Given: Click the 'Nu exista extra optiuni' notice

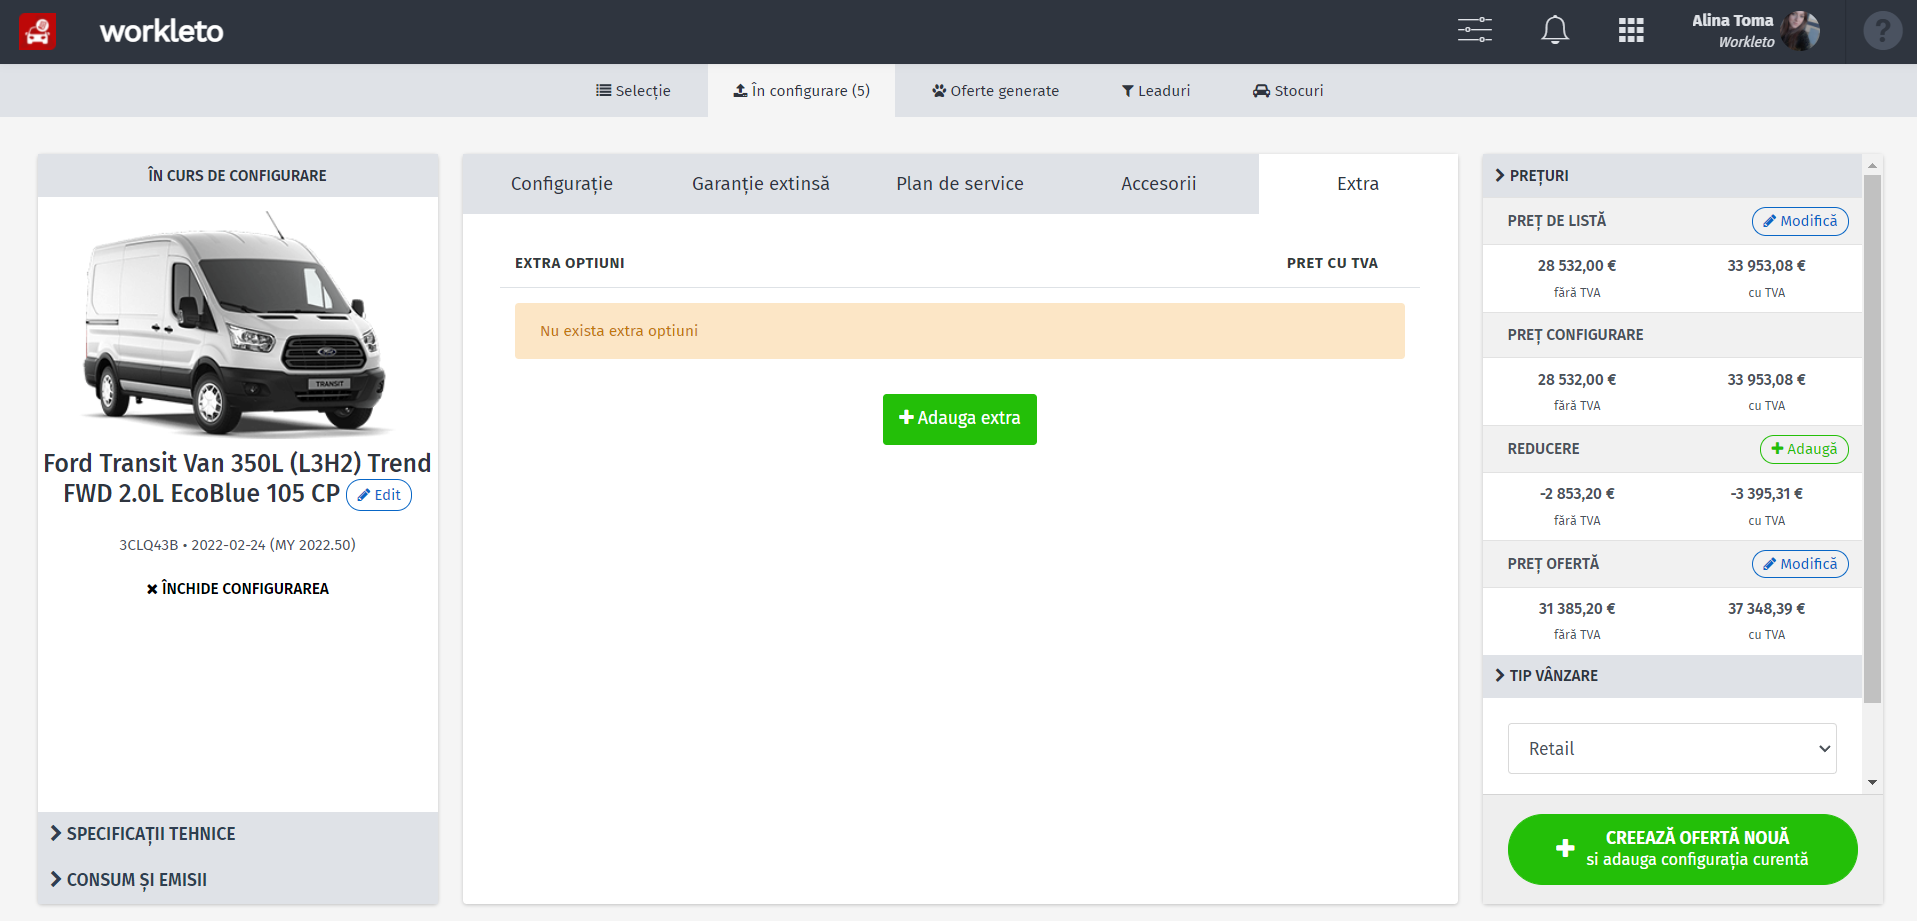Looking at the screenshot, I should pyautogui.click(x=960, y=331).
